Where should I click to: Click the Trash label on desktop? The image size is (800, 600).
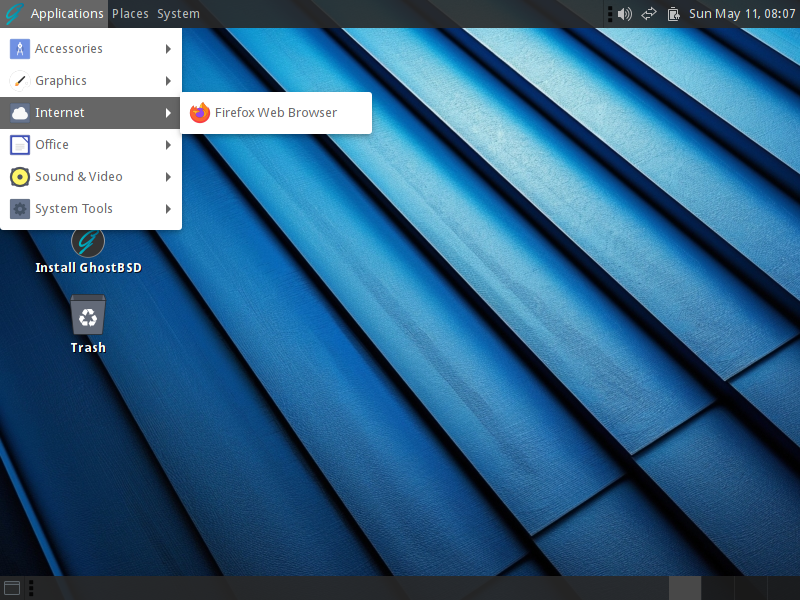(x=88, y=347)
